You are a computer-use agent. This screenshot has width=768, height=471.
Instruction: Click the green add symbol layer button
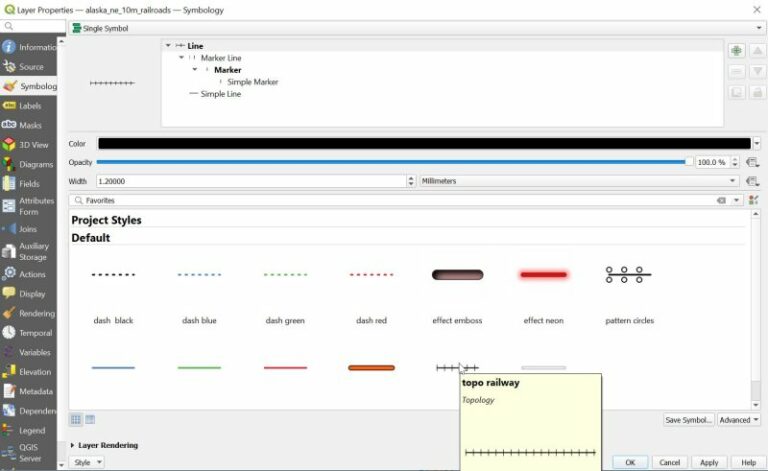click(736, 51)
